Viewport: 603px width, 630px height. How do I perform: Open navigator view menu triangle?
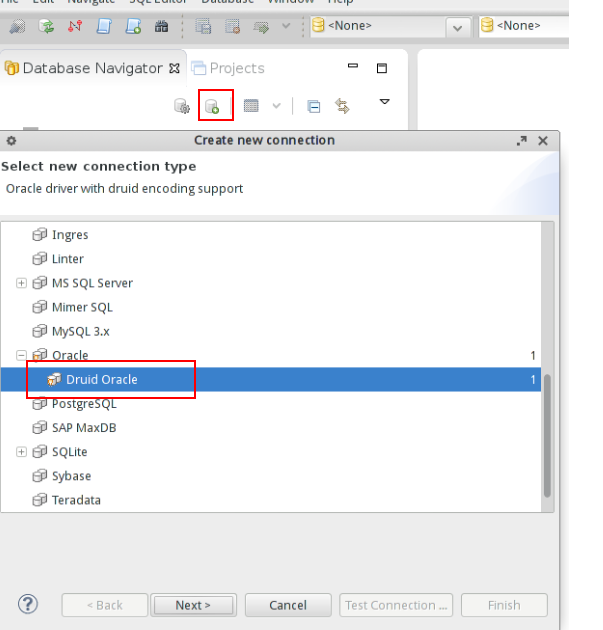pyautogui.click(x=384, y=102)
